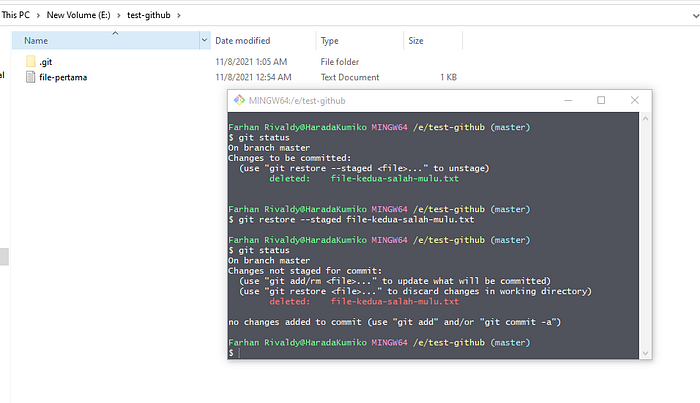
Task: Close the MINGW64 terminal window
Action: pos(634,100)
